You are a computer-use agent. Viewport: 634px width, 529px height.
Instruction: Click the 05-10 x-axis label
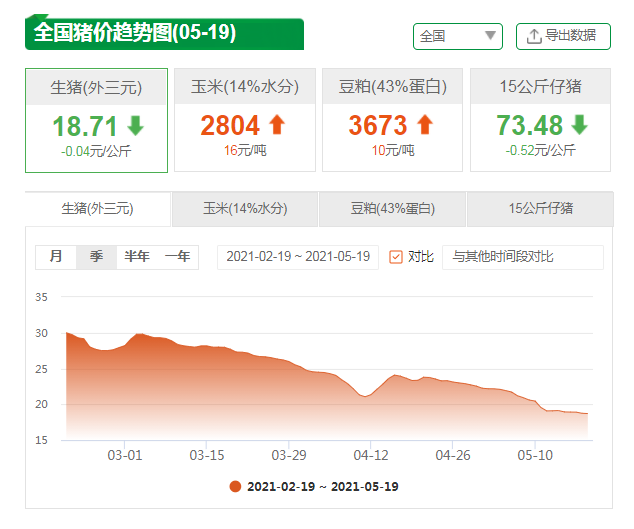click(x=535, y=456)
